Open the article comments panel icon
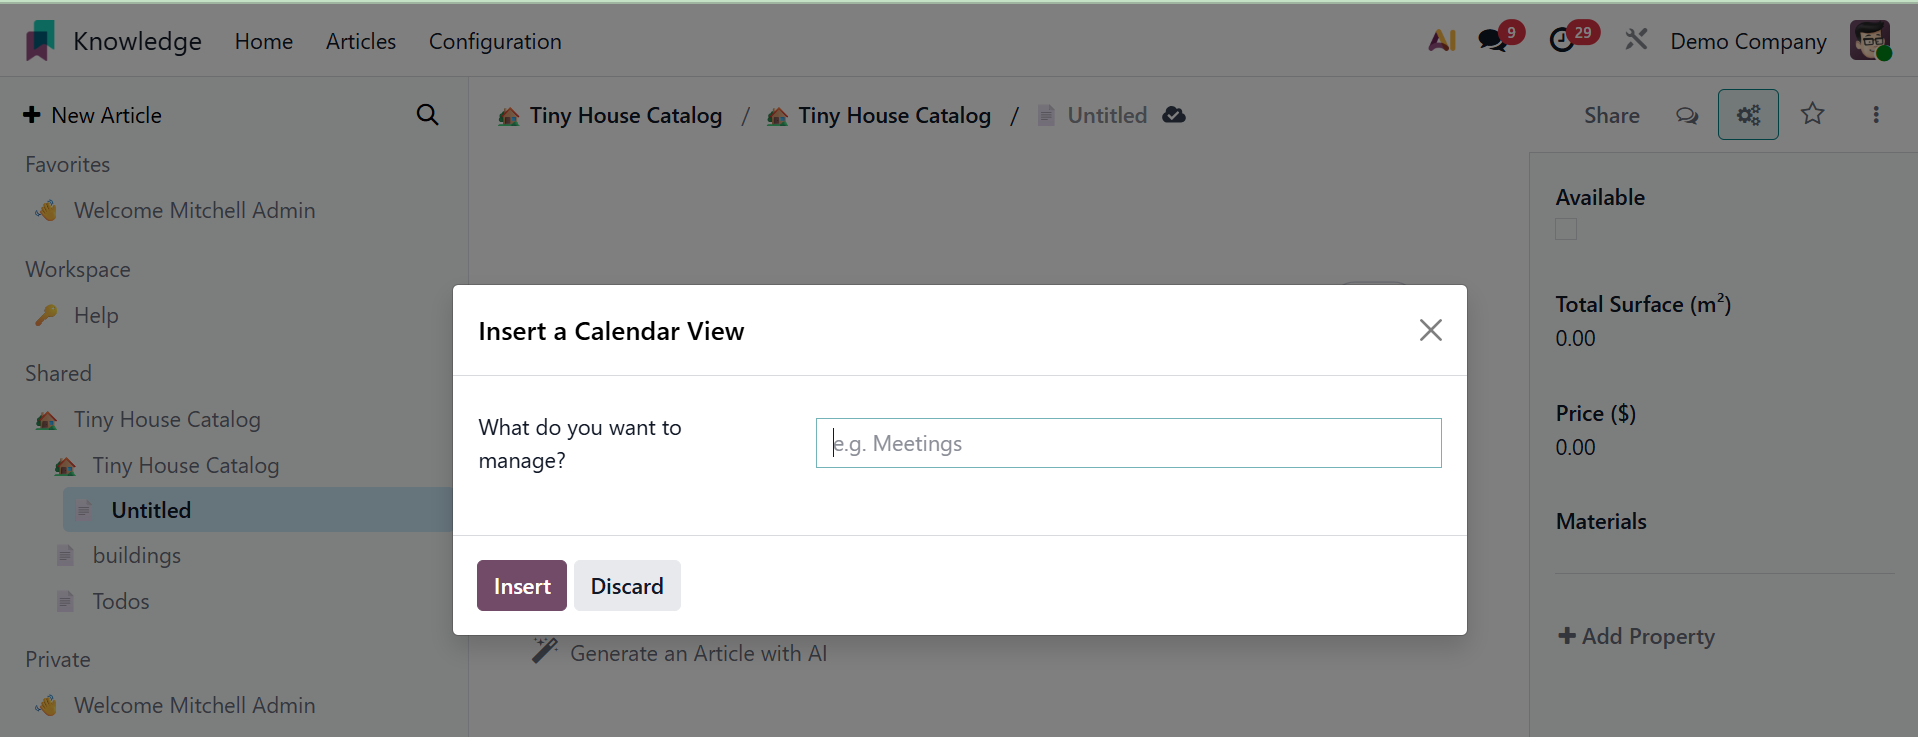 click(1687, 115)
